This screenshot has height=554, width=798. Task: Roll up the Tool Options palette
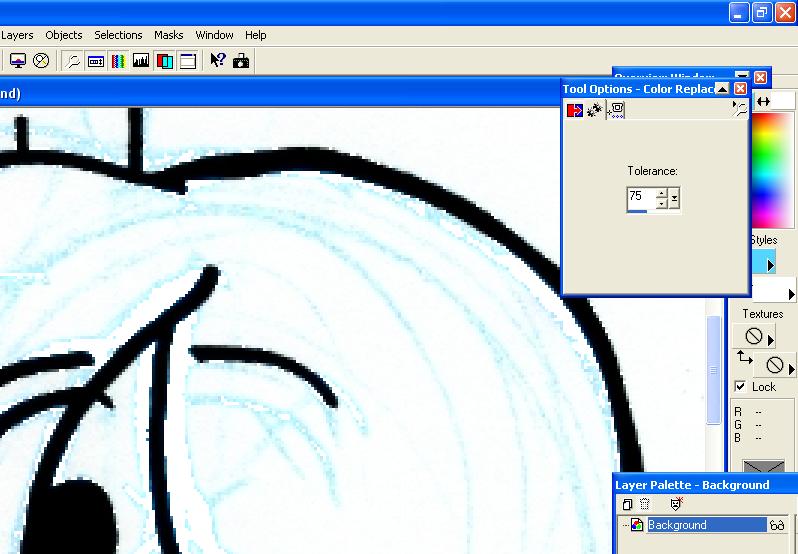point(722,89)
